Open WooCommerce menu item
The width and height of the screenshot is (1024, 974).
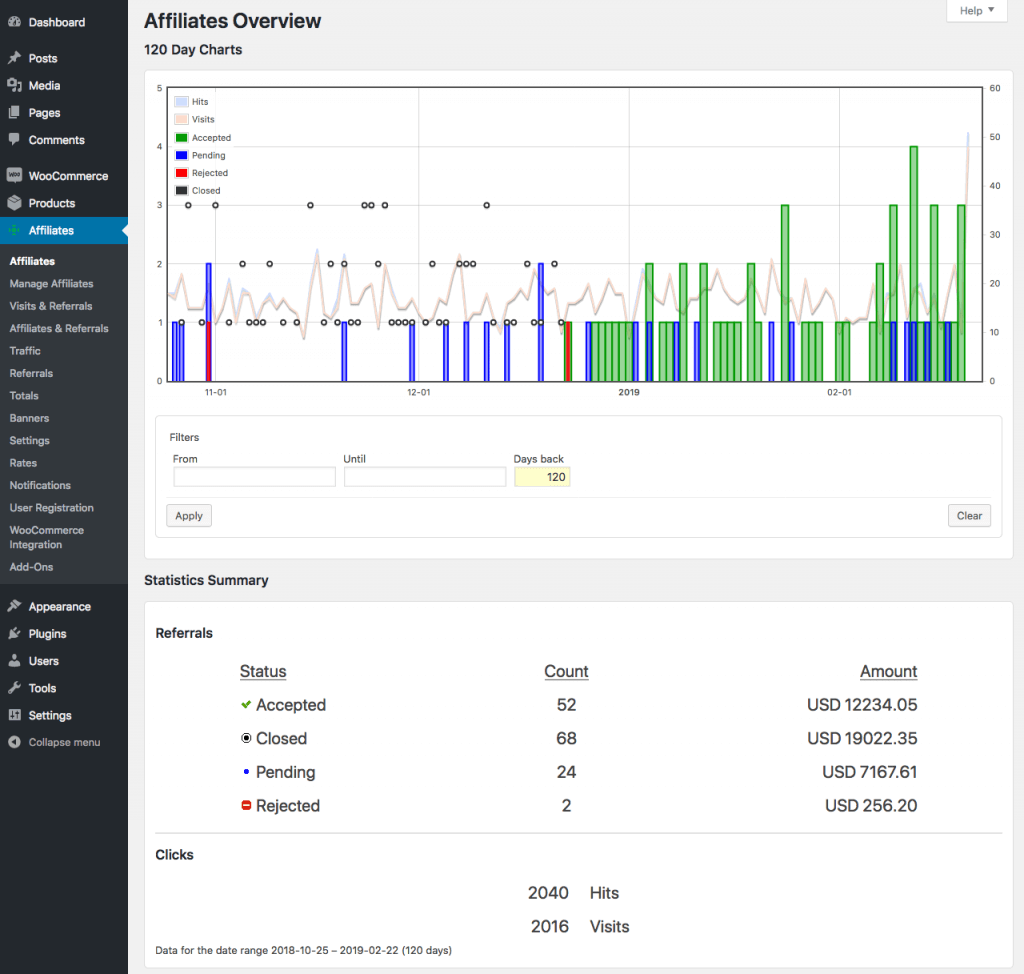coord(69,176)
